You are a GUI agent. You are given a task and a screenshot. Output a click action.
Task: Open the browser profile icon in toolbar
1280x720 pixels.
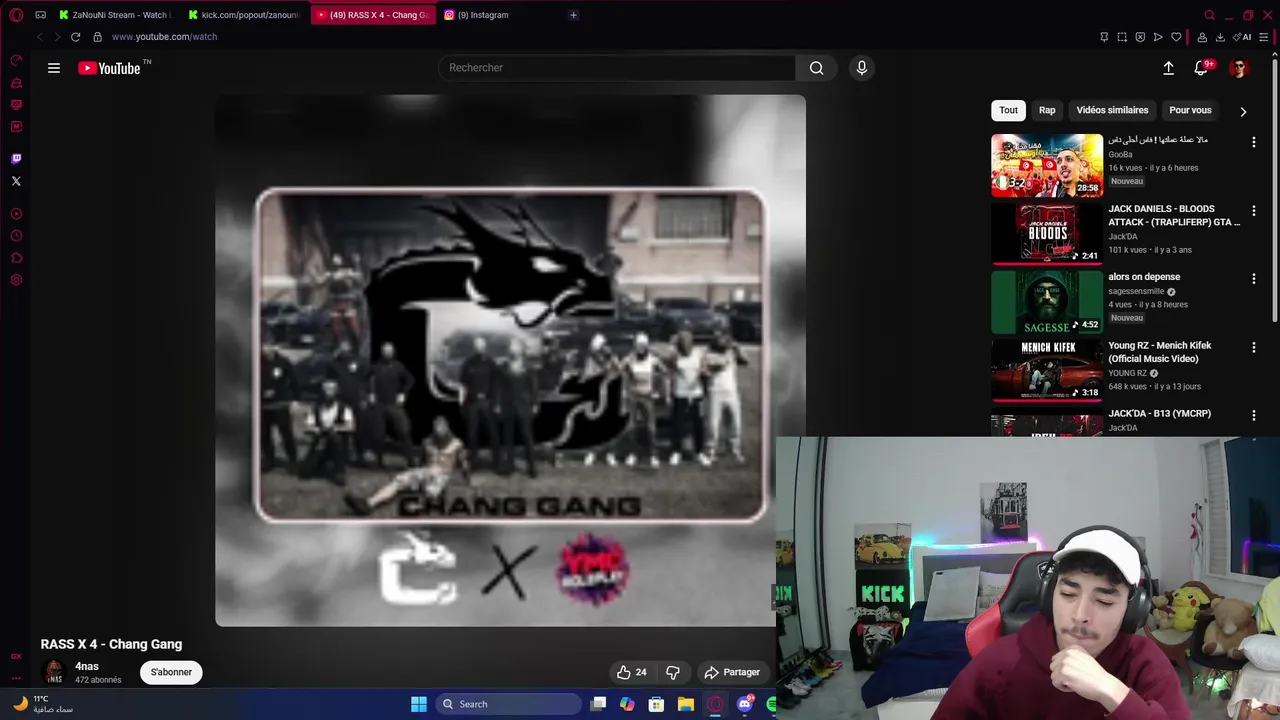click(1202, 37)
